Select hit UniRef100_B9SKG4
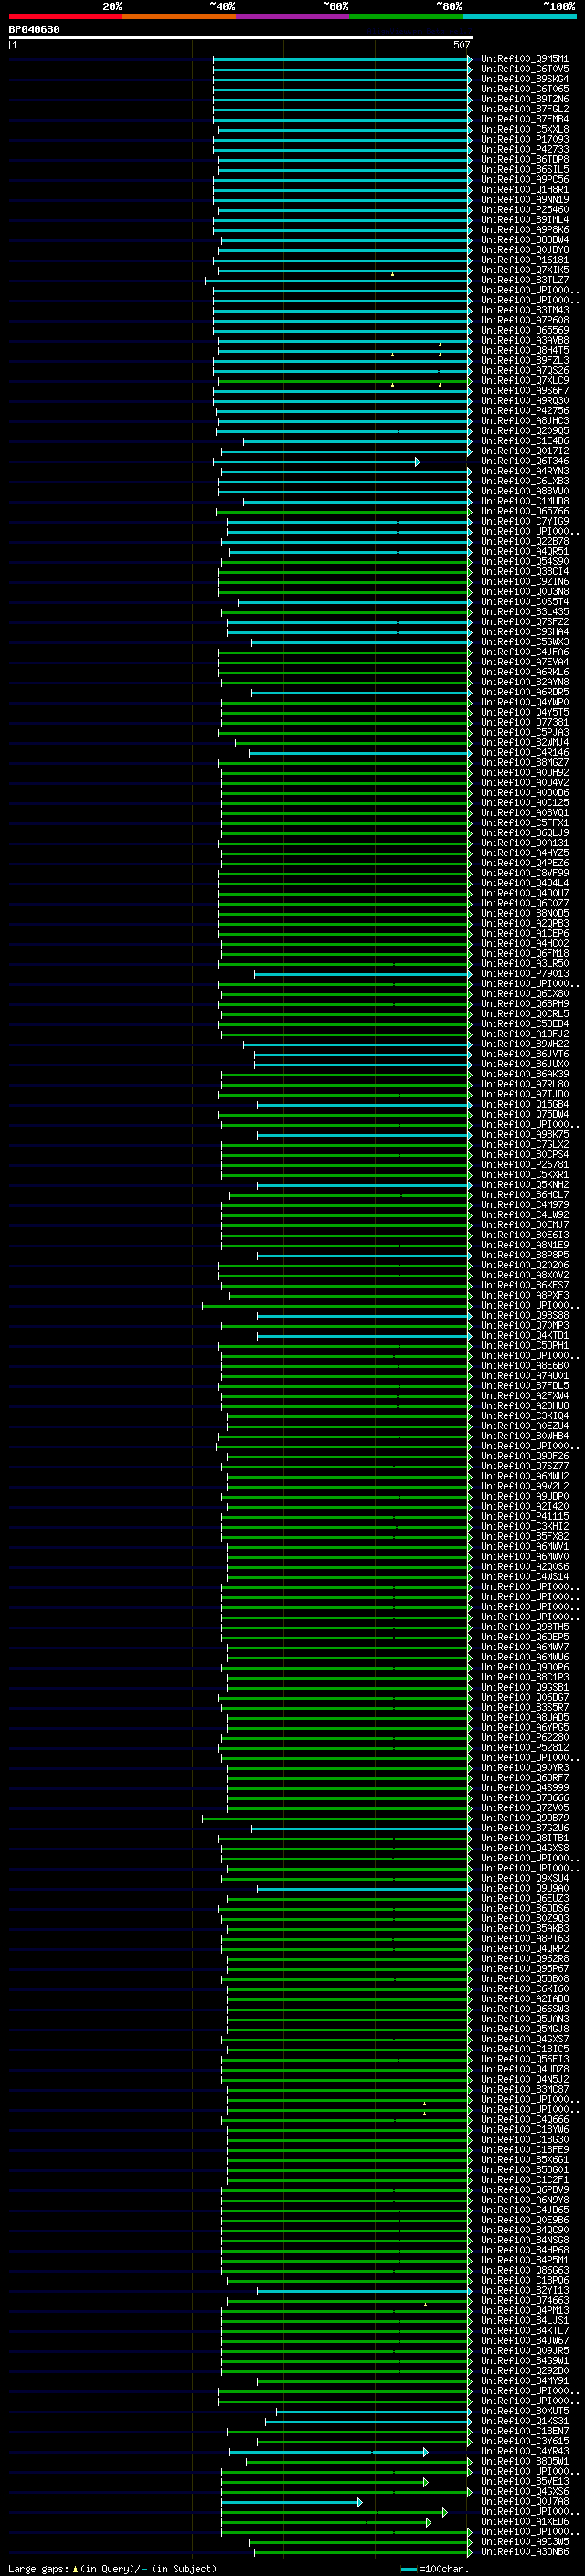The image size is (585, 2576). [x=525, y=79]
